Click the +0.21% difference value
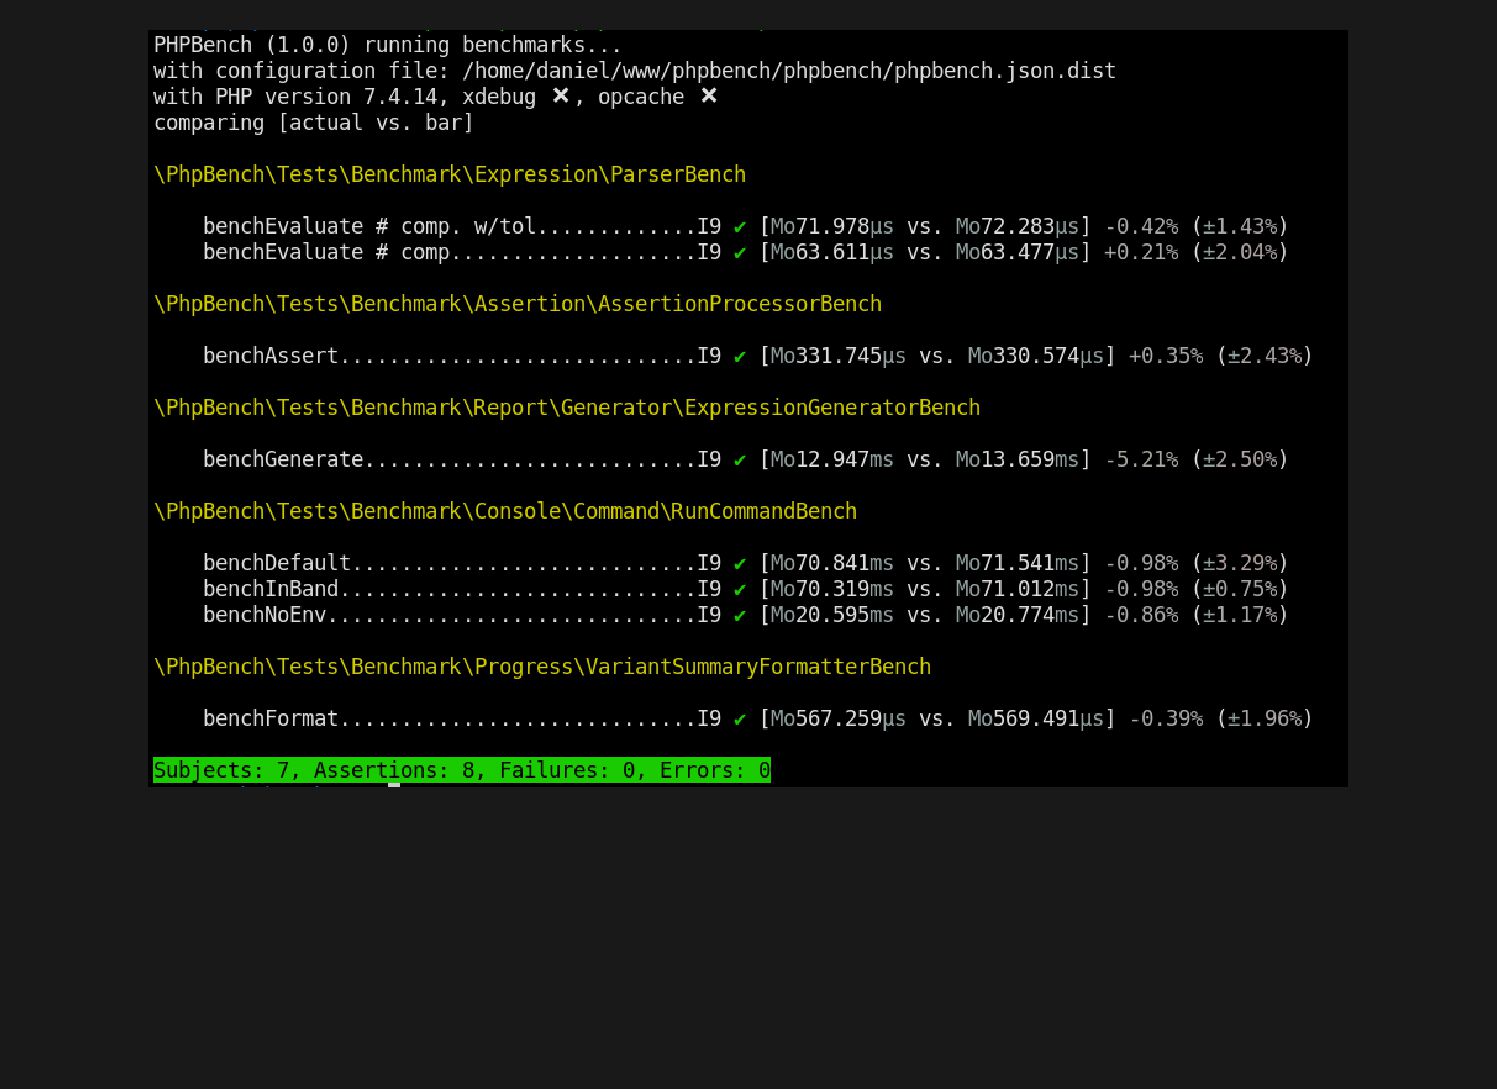 click(x=1141, y=252)
